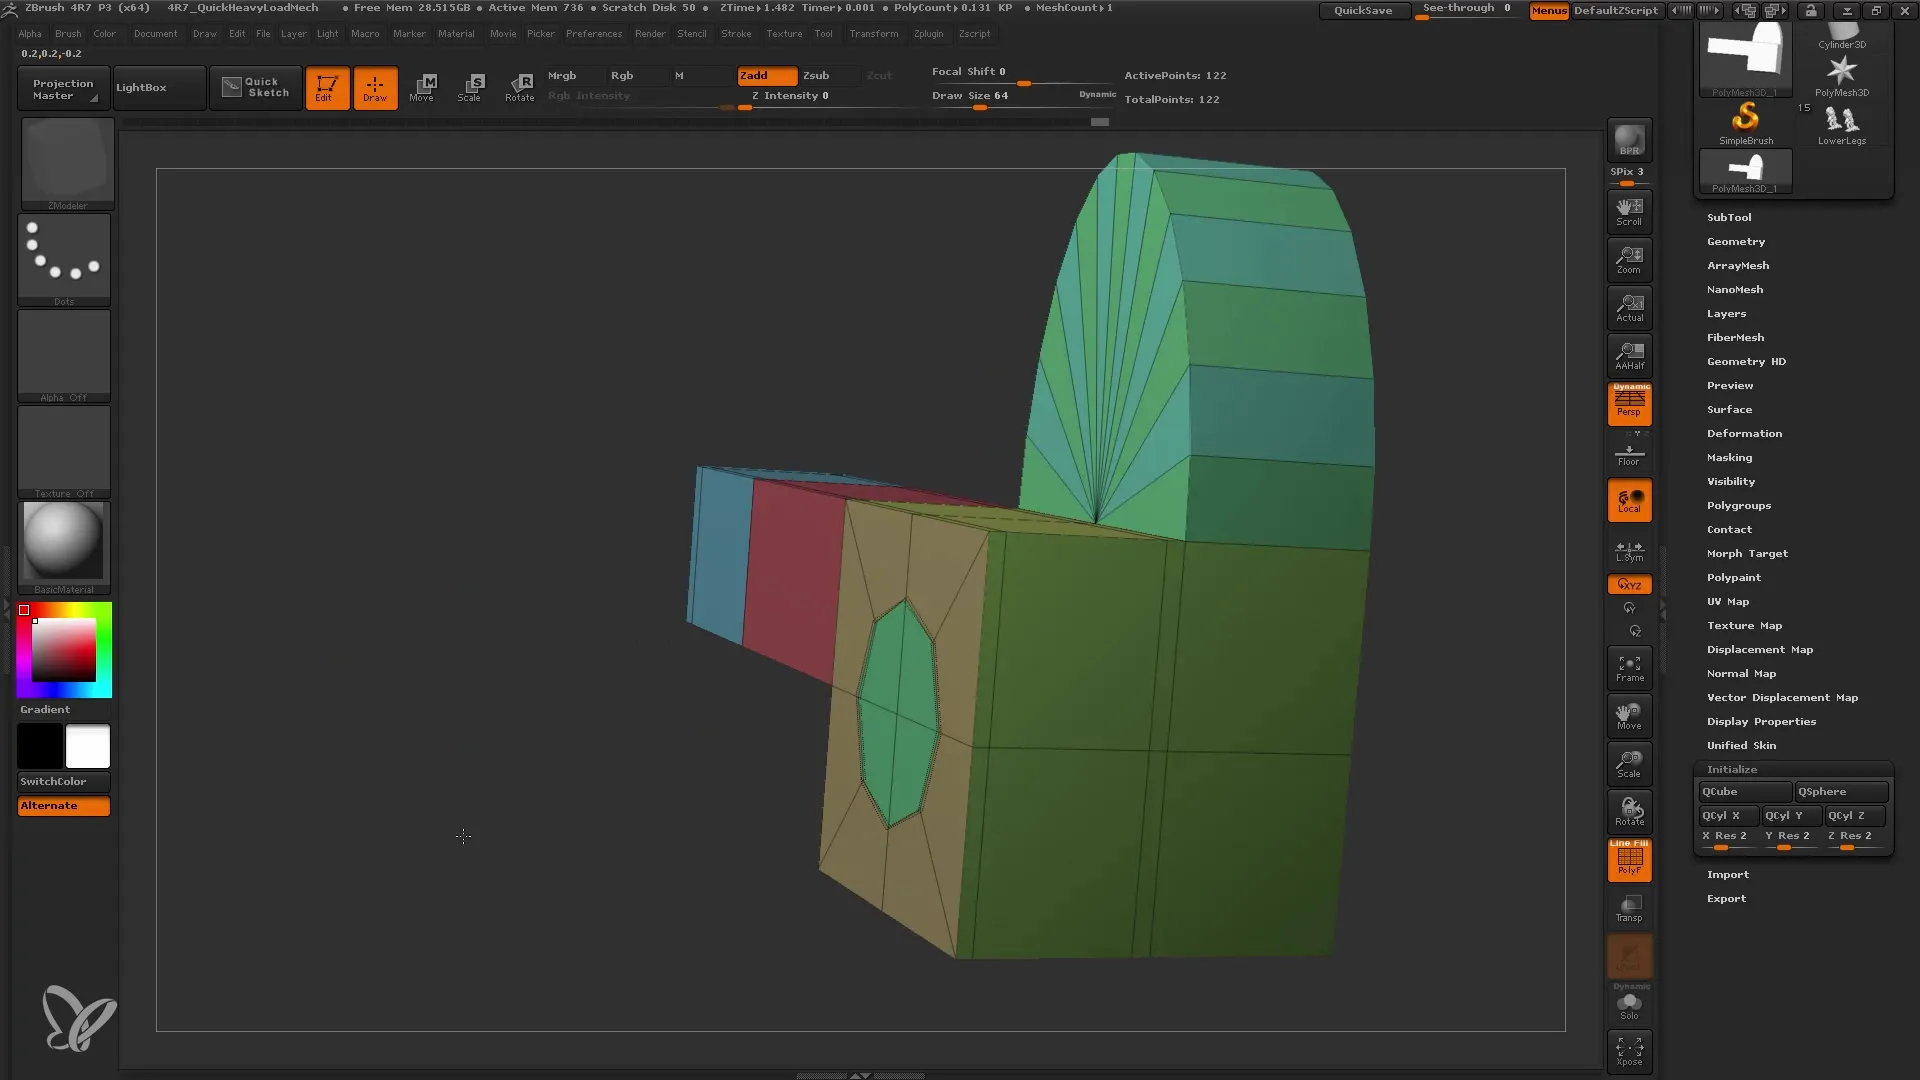Activate Edit mode button
Image resolution: width=1920 pixels, height=1080 pixels.
pyautogui.click(x=327, y=88)
